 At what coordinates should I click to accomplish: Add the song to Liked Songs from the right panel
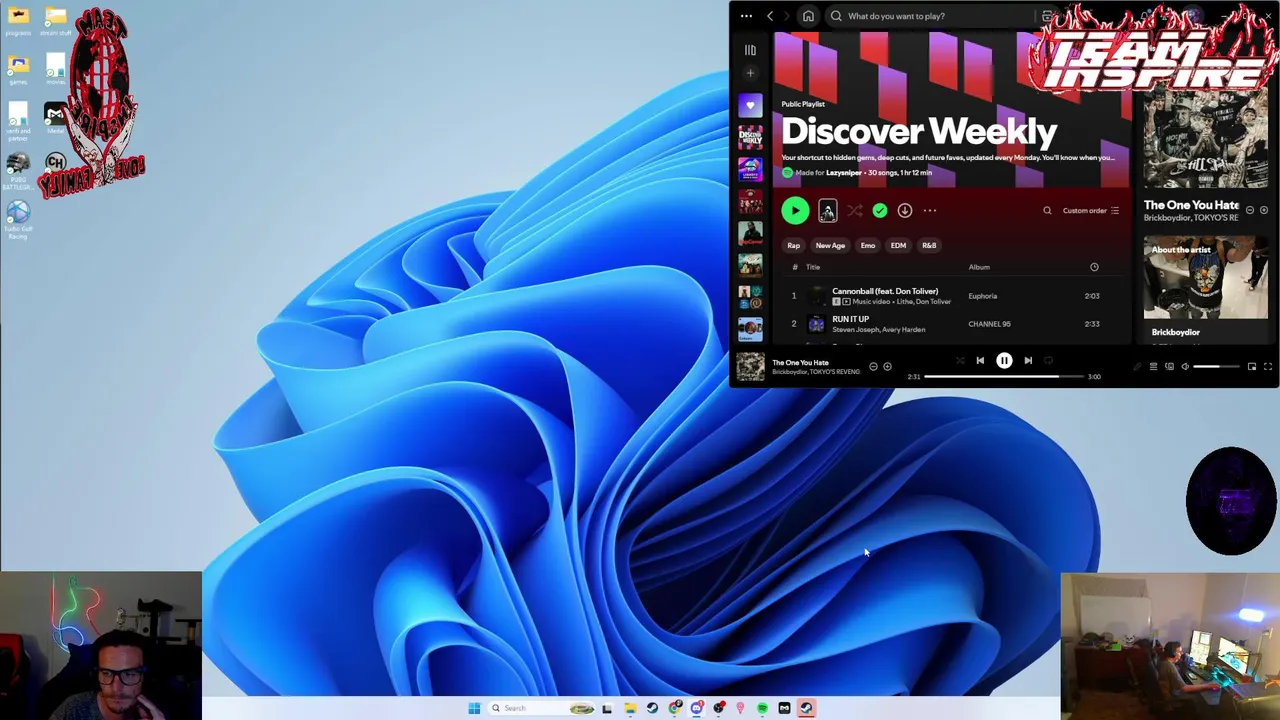[1264, 210]
